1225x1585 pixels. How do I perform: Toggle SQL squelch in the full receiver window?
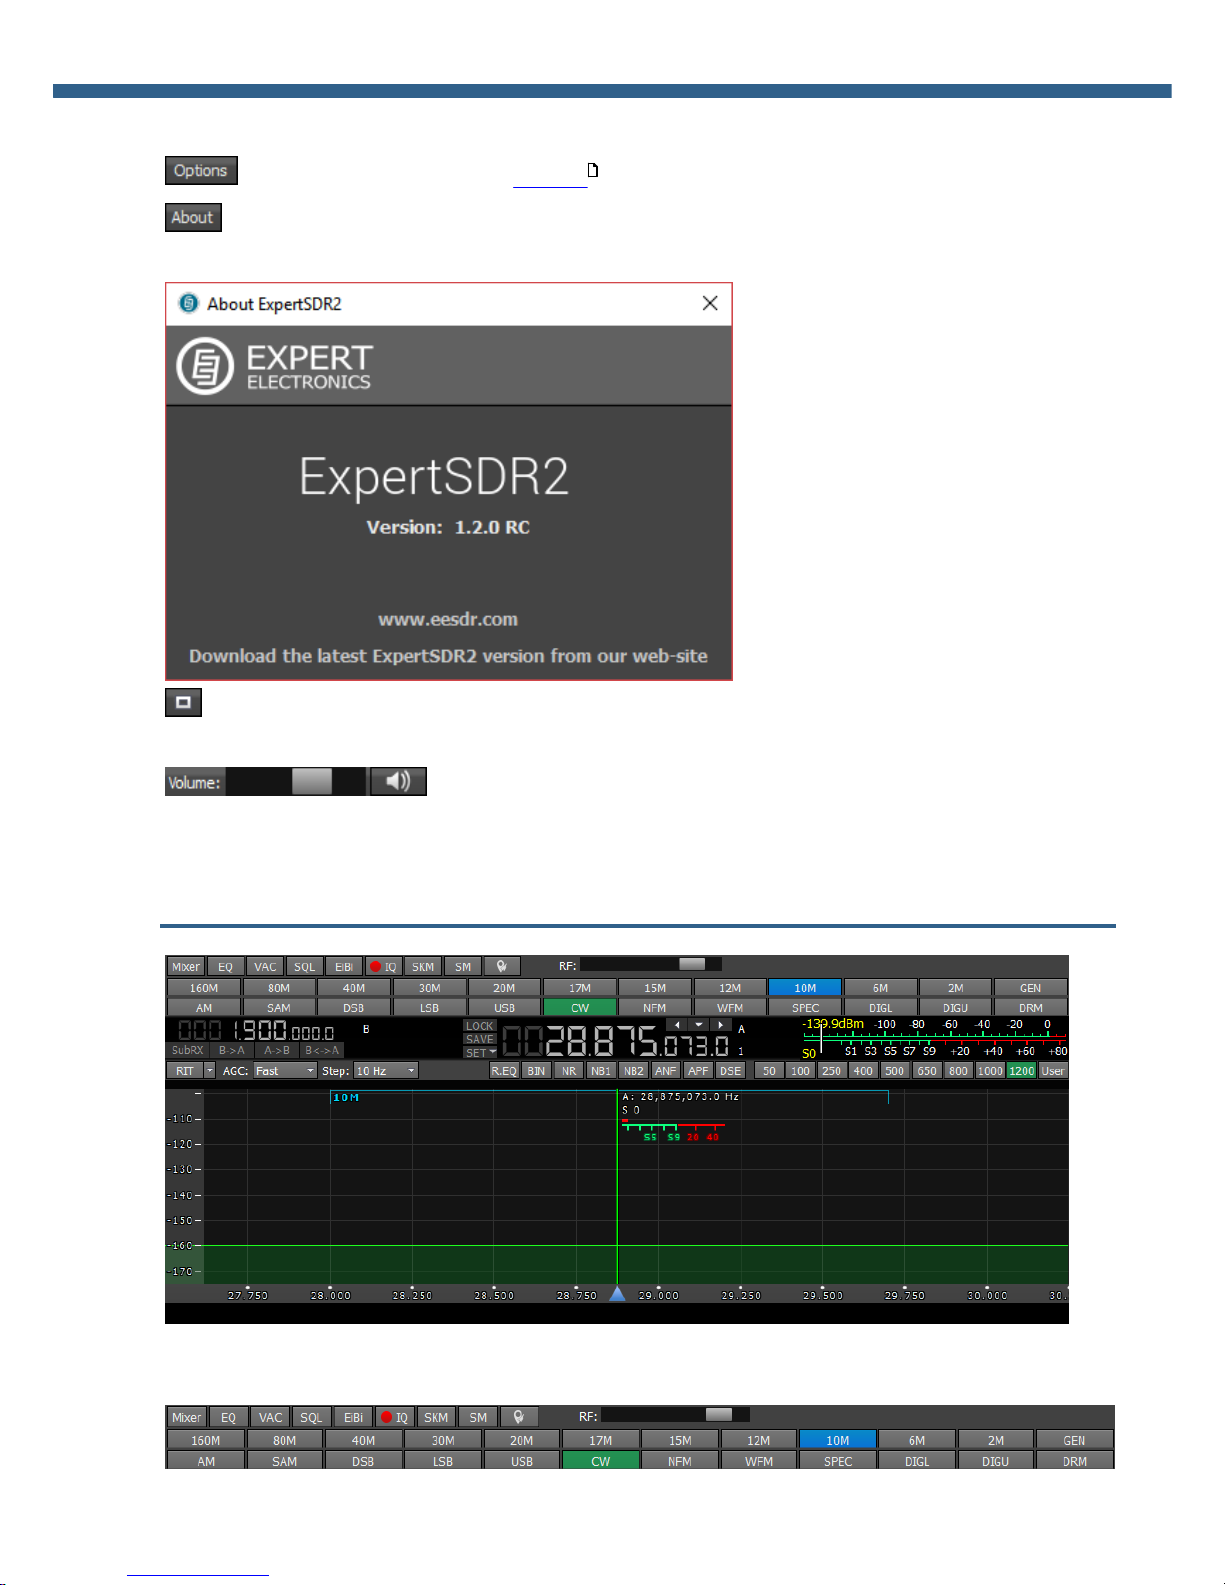click(x=304, y=967)
